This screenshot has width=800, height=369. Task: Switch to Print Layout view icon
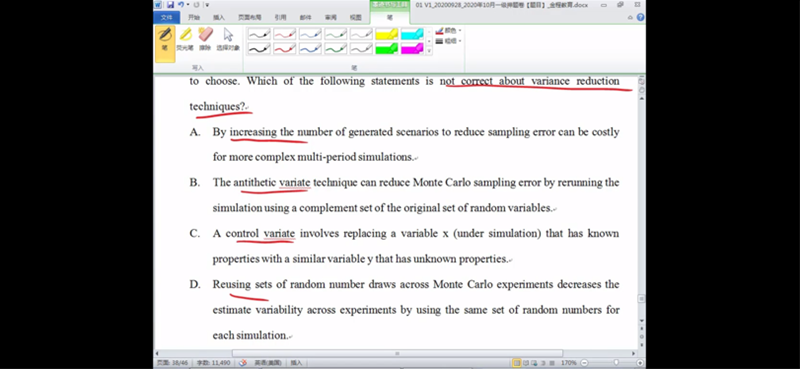click(517, 363)
